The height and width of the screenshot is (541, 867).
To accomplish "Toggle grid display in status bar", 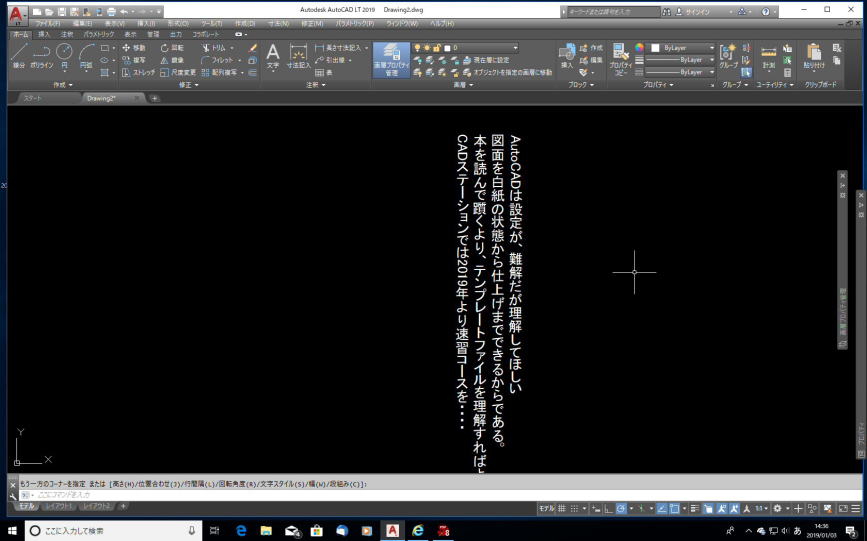I will (562, 508).
